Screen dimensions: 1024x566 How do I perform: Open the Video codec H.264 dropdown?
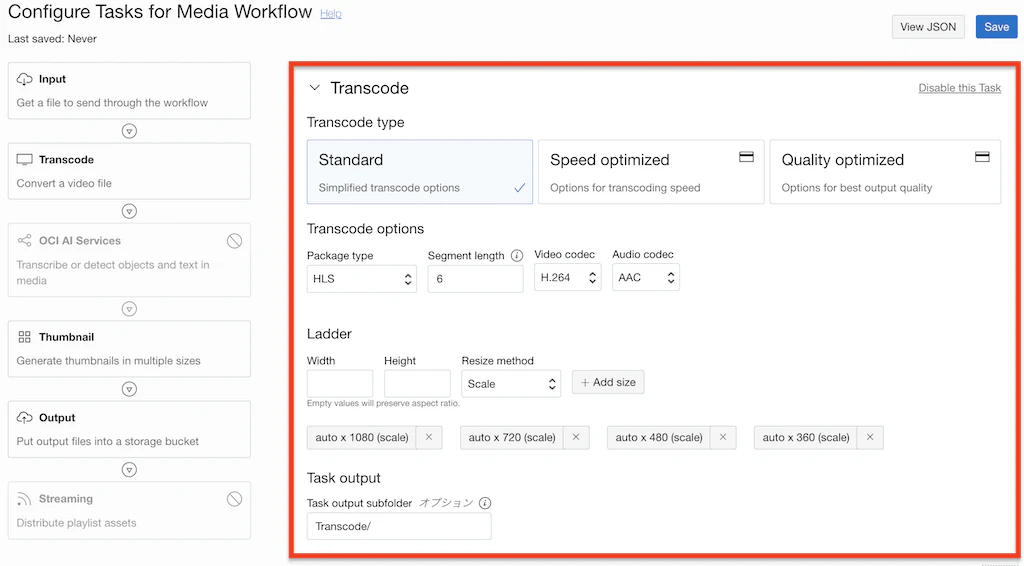pyautogui.click(x=568, y=277)
